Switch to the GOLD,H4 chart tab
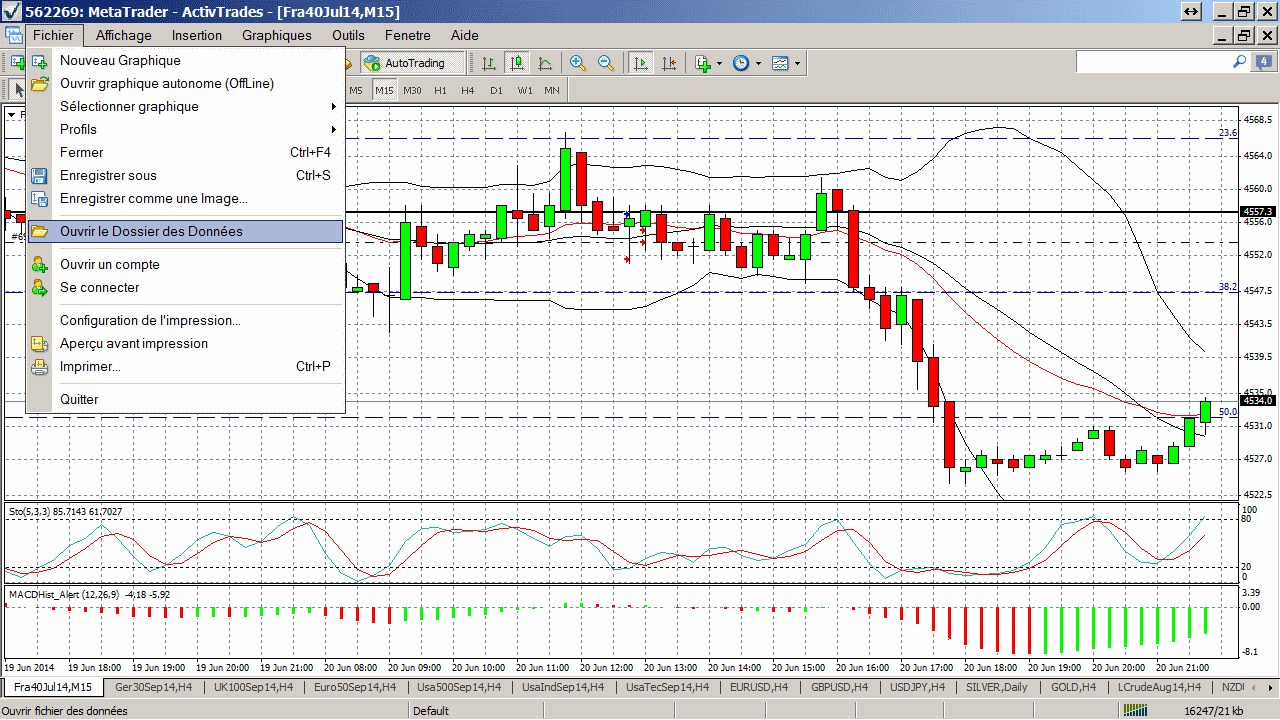This screenshot has width=1280, height=720. coord(1073,688)
